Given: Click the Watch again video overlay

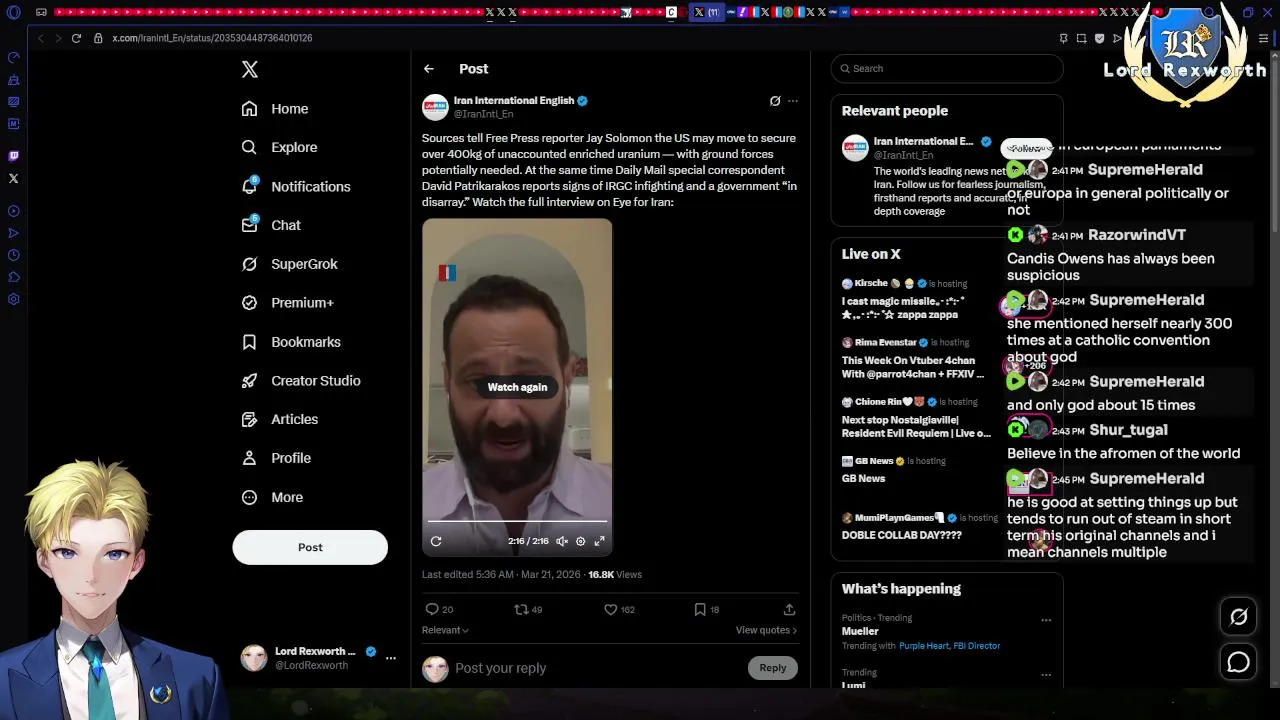Looking at the screenshot, I should point(517,387).
